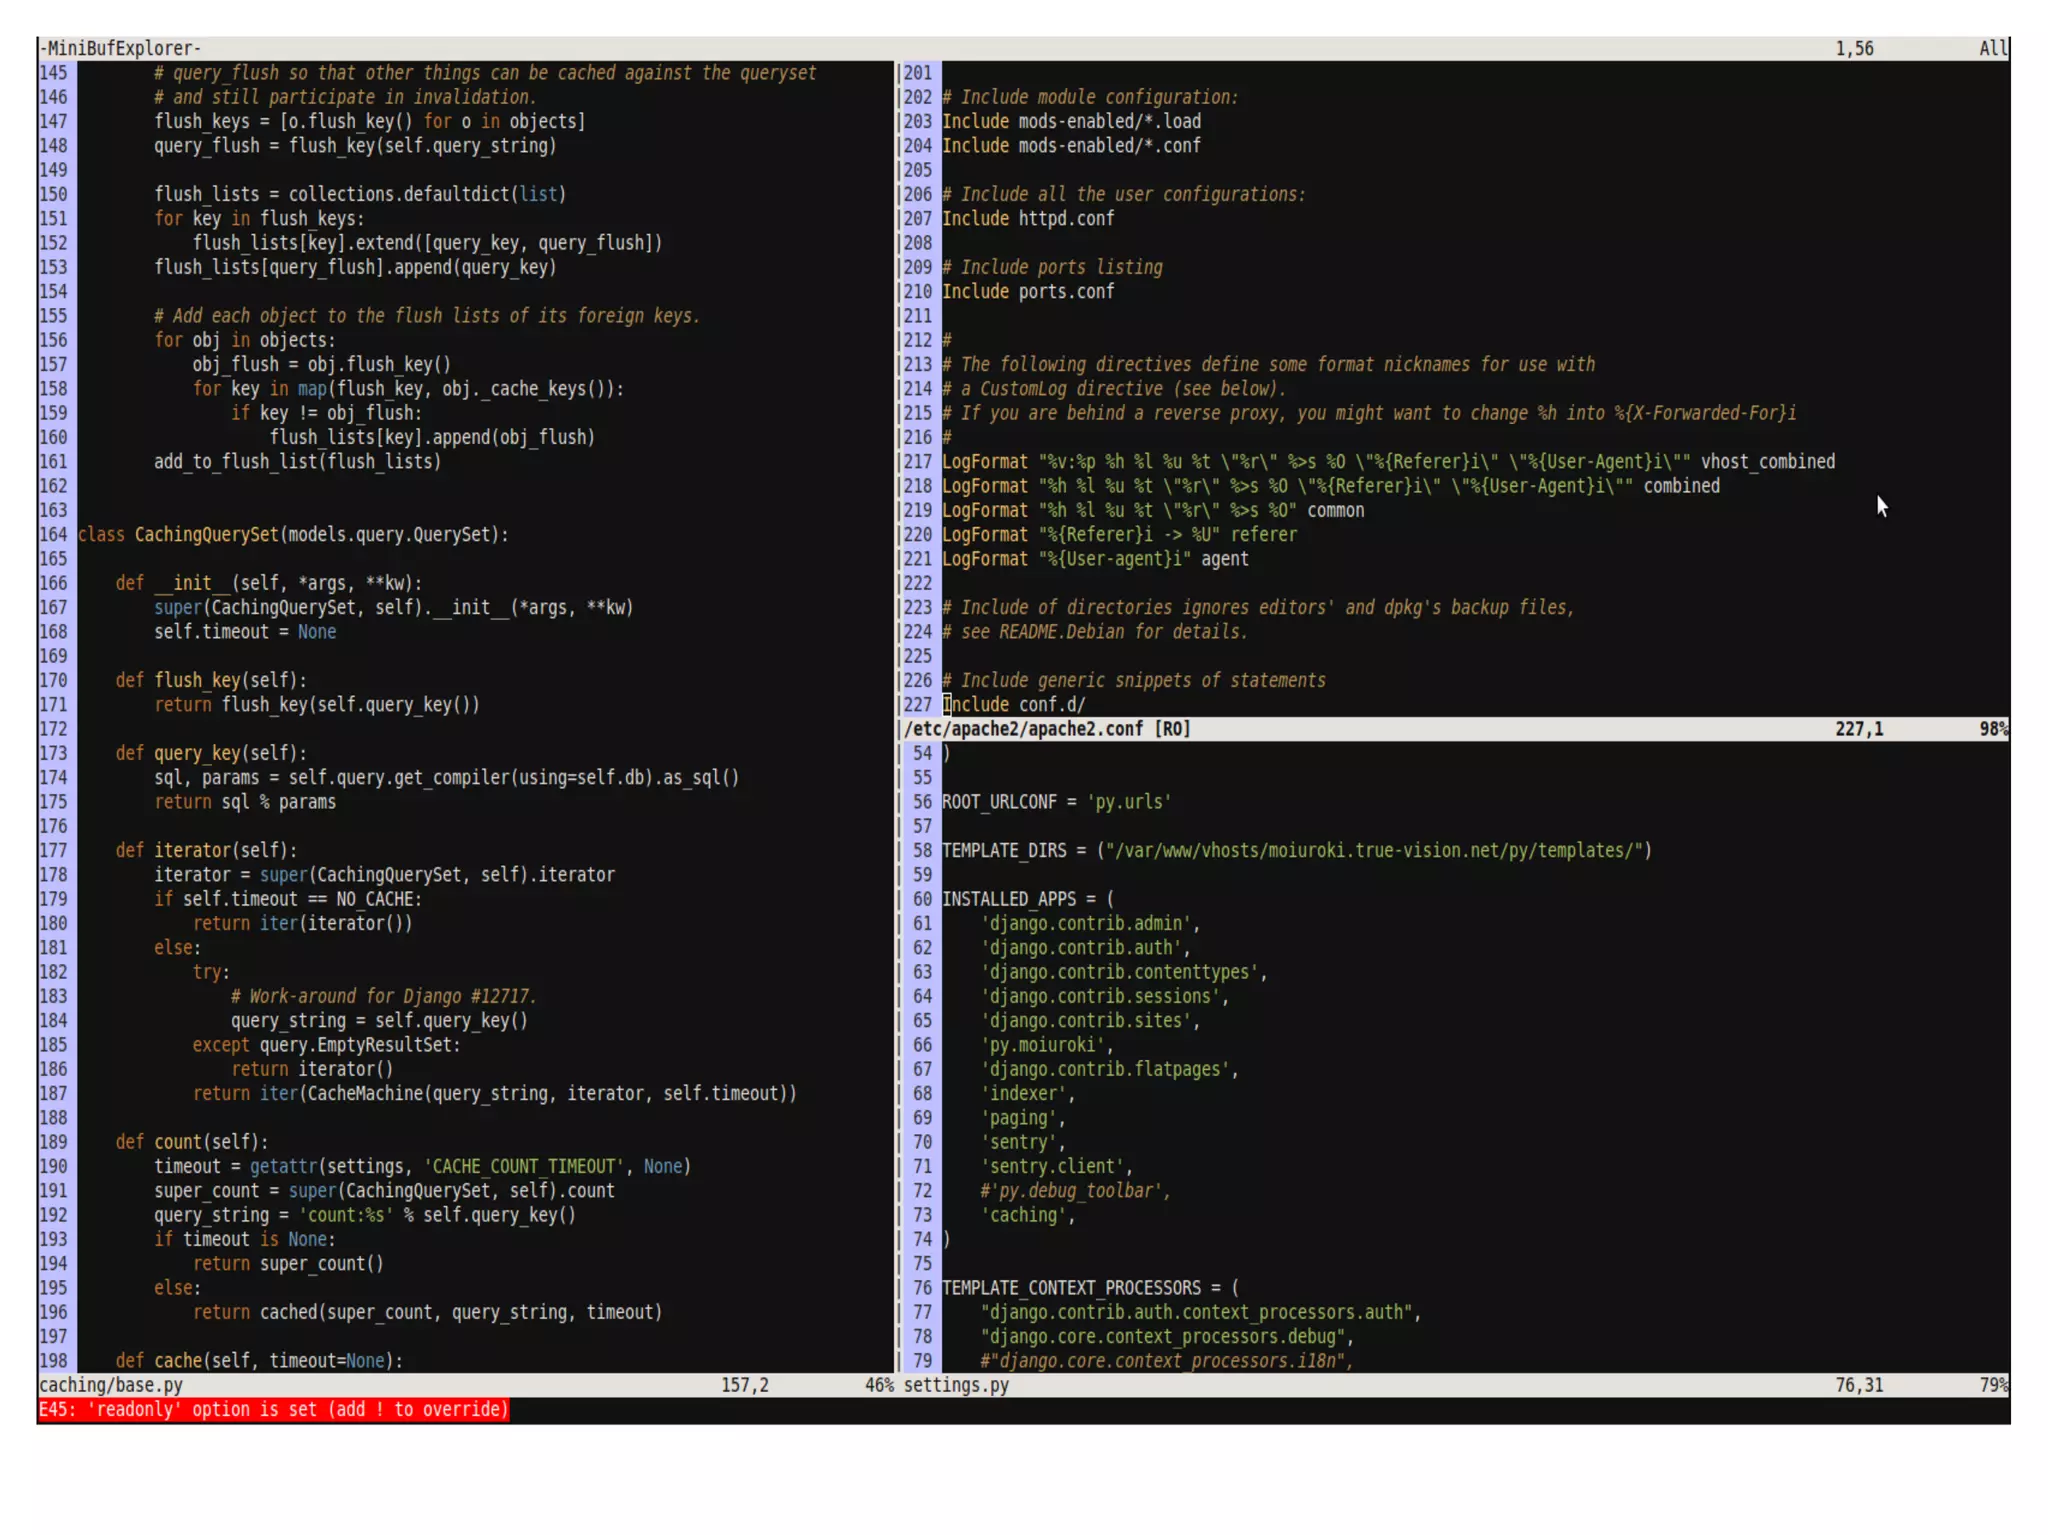
Task: Click line number 164 in left pane
Action: pyautogui.click(x=54, y=534)
